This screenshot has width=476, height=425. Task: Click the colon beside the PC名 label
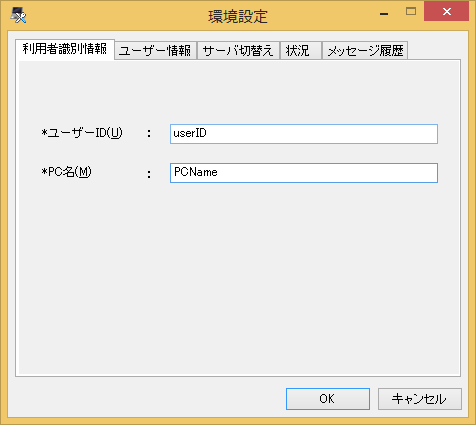(149, 174)
